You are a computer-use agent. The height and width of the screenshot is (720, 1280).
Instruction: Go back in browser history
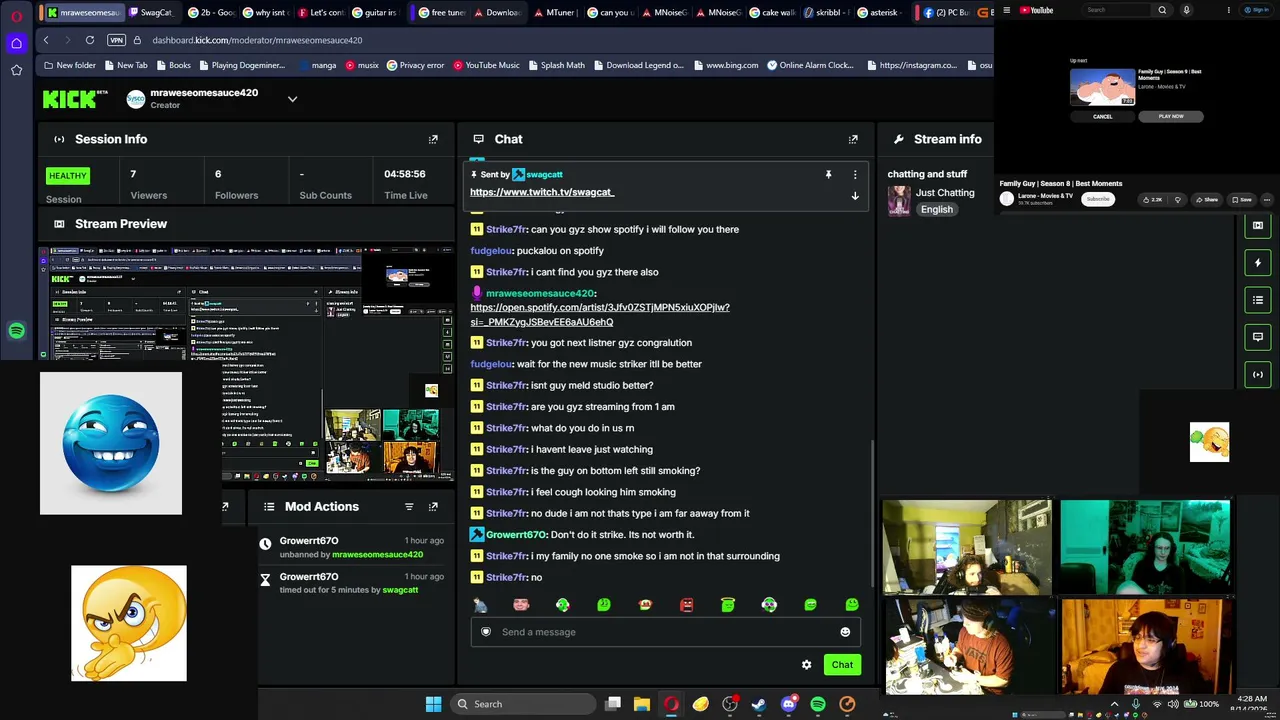(x=46, y=40)
